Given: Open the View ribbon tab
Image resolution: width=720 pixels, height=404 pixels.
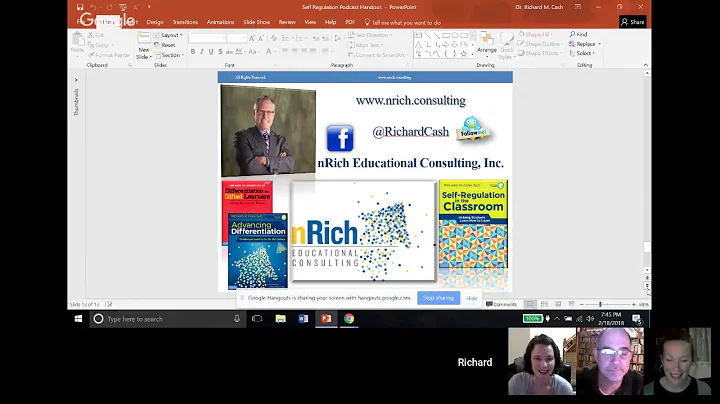Looking at the screenshot, I should click(x=310, y=22).
